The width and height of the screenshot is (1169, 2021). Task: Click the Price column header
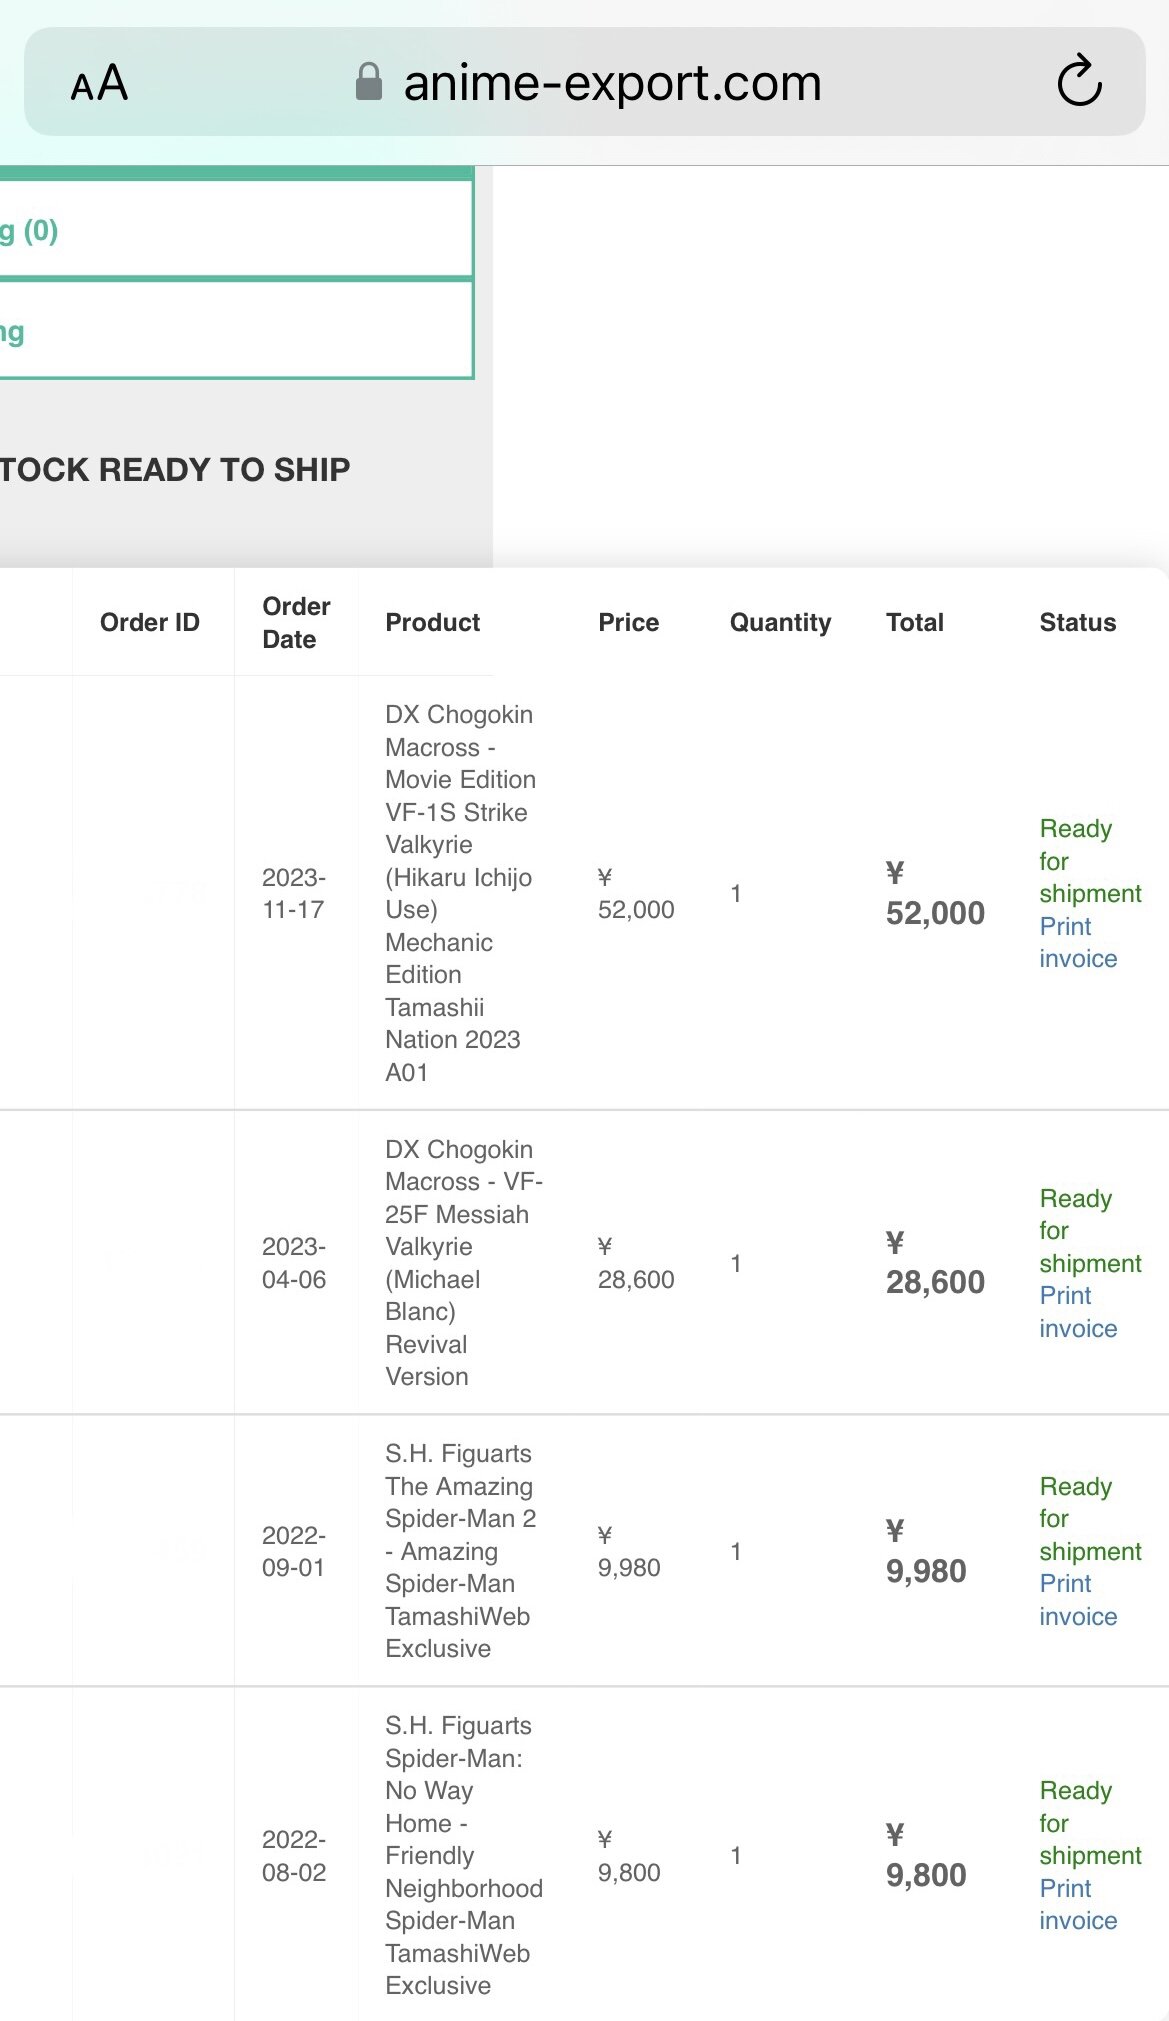click(x=628, y=622)
